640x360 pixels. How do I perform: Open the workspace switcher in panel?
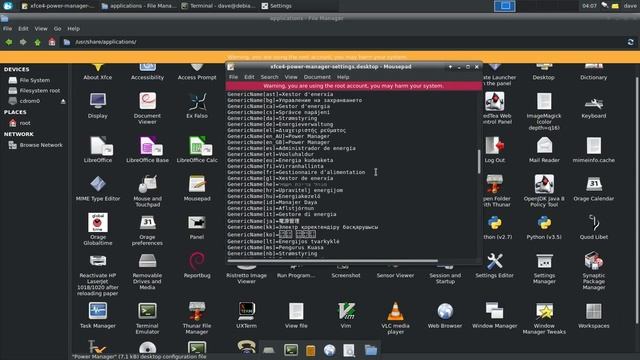(x=505, y=6)
